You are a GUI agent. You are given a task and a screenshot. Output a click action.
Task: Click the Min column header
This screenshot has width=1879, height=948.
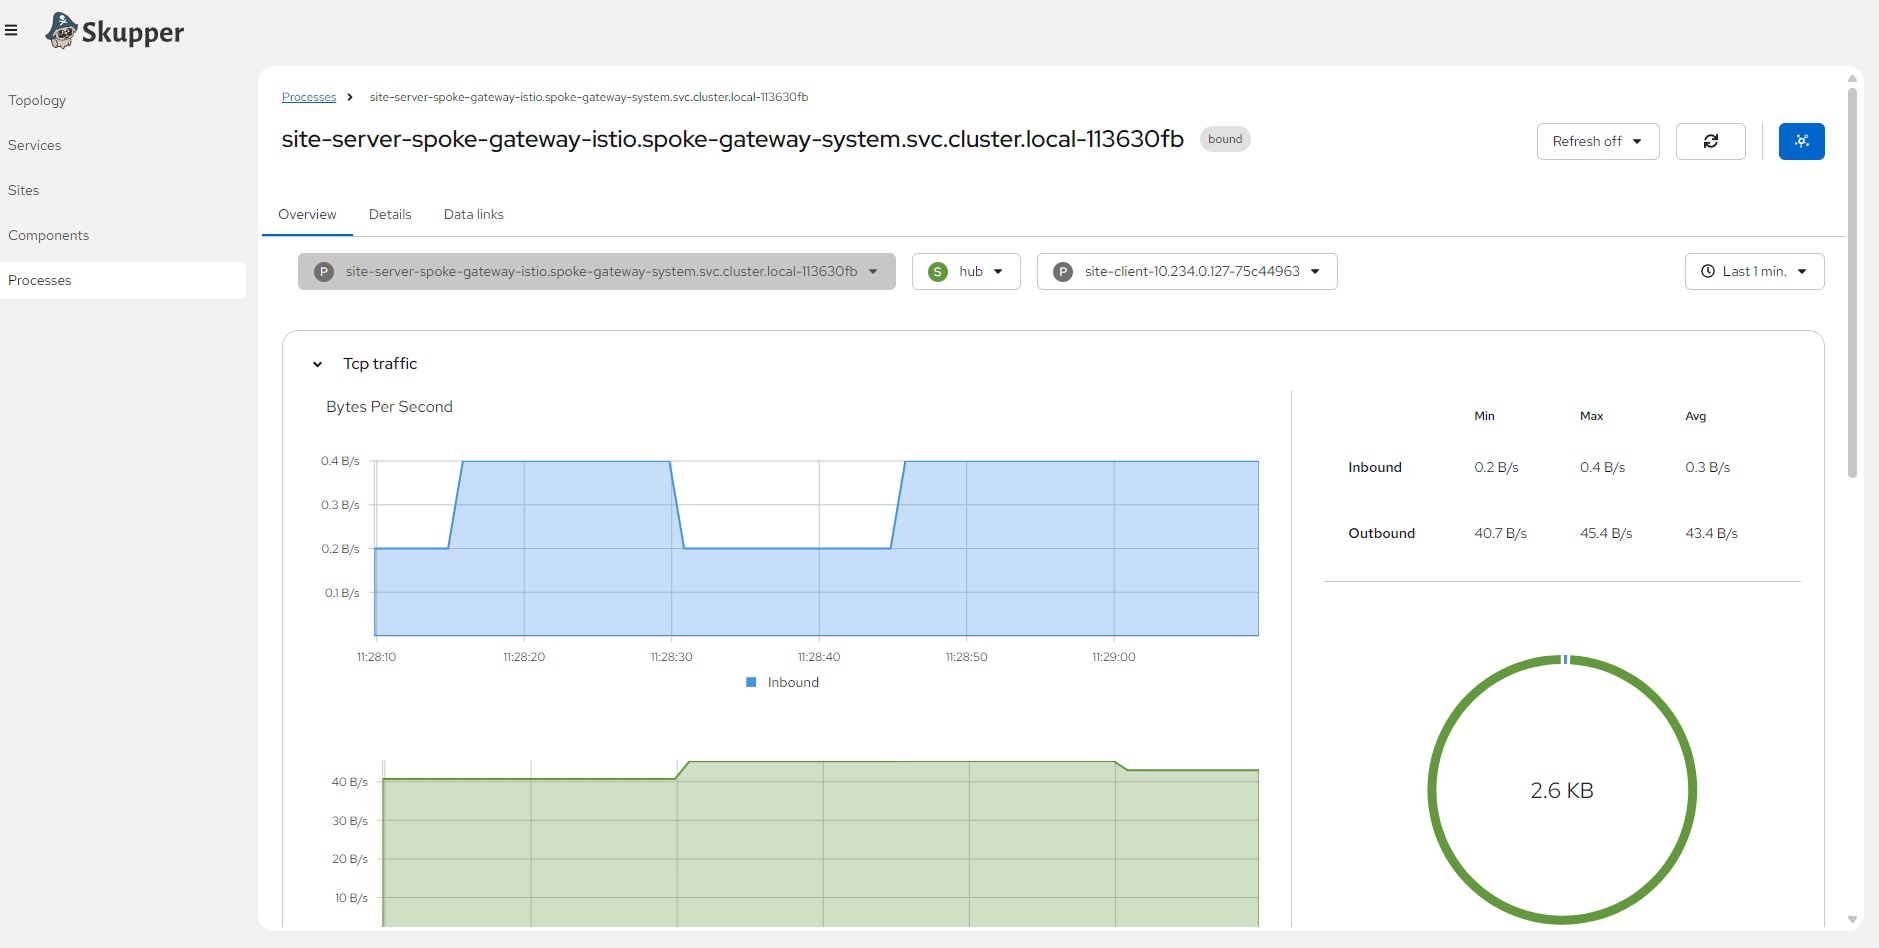tap(1484, 416)
